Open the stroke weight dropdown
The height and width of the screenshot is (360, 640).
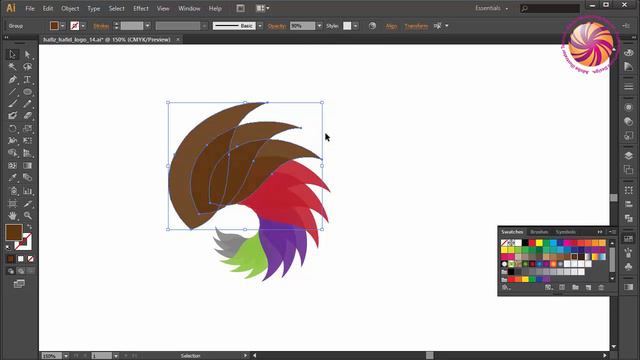[x=147, y=26]
